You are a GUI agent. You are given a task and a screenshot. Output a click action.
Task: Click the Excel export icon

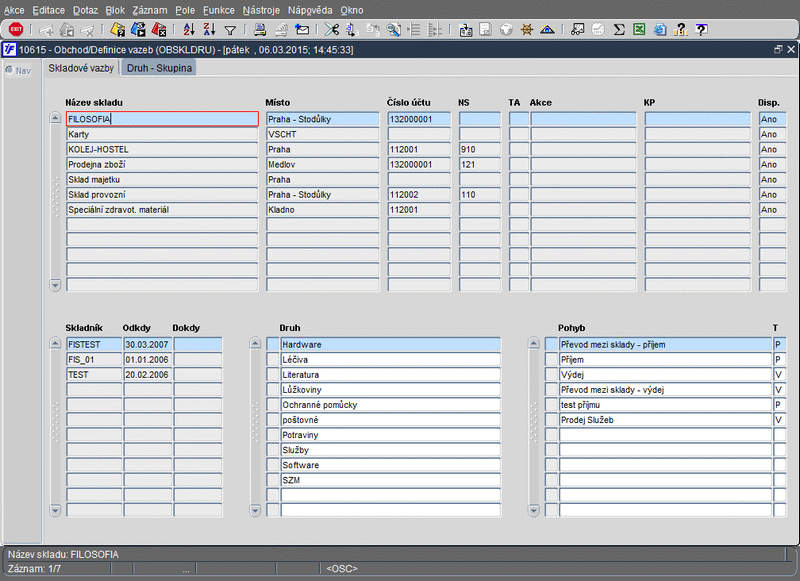point(638,30)
